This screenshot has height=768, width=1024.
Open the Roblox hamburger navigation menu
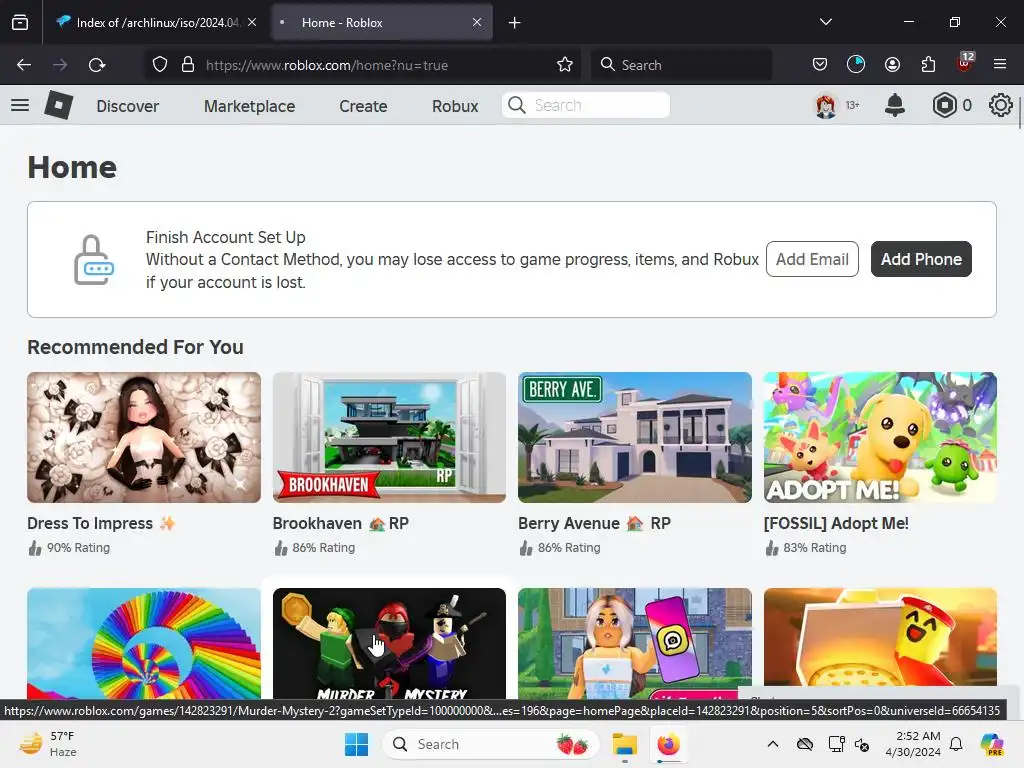coord(20,105)
